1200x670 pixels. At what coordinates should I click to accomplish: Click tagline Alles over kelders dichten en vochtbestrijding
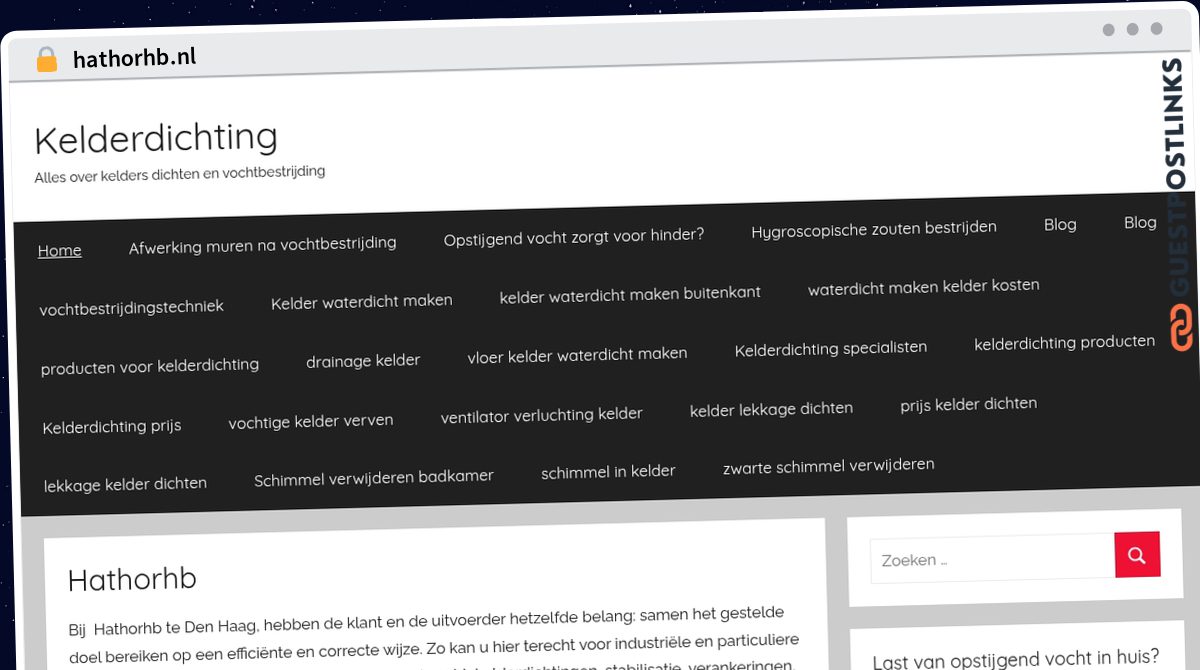click(x=180, y=174)
